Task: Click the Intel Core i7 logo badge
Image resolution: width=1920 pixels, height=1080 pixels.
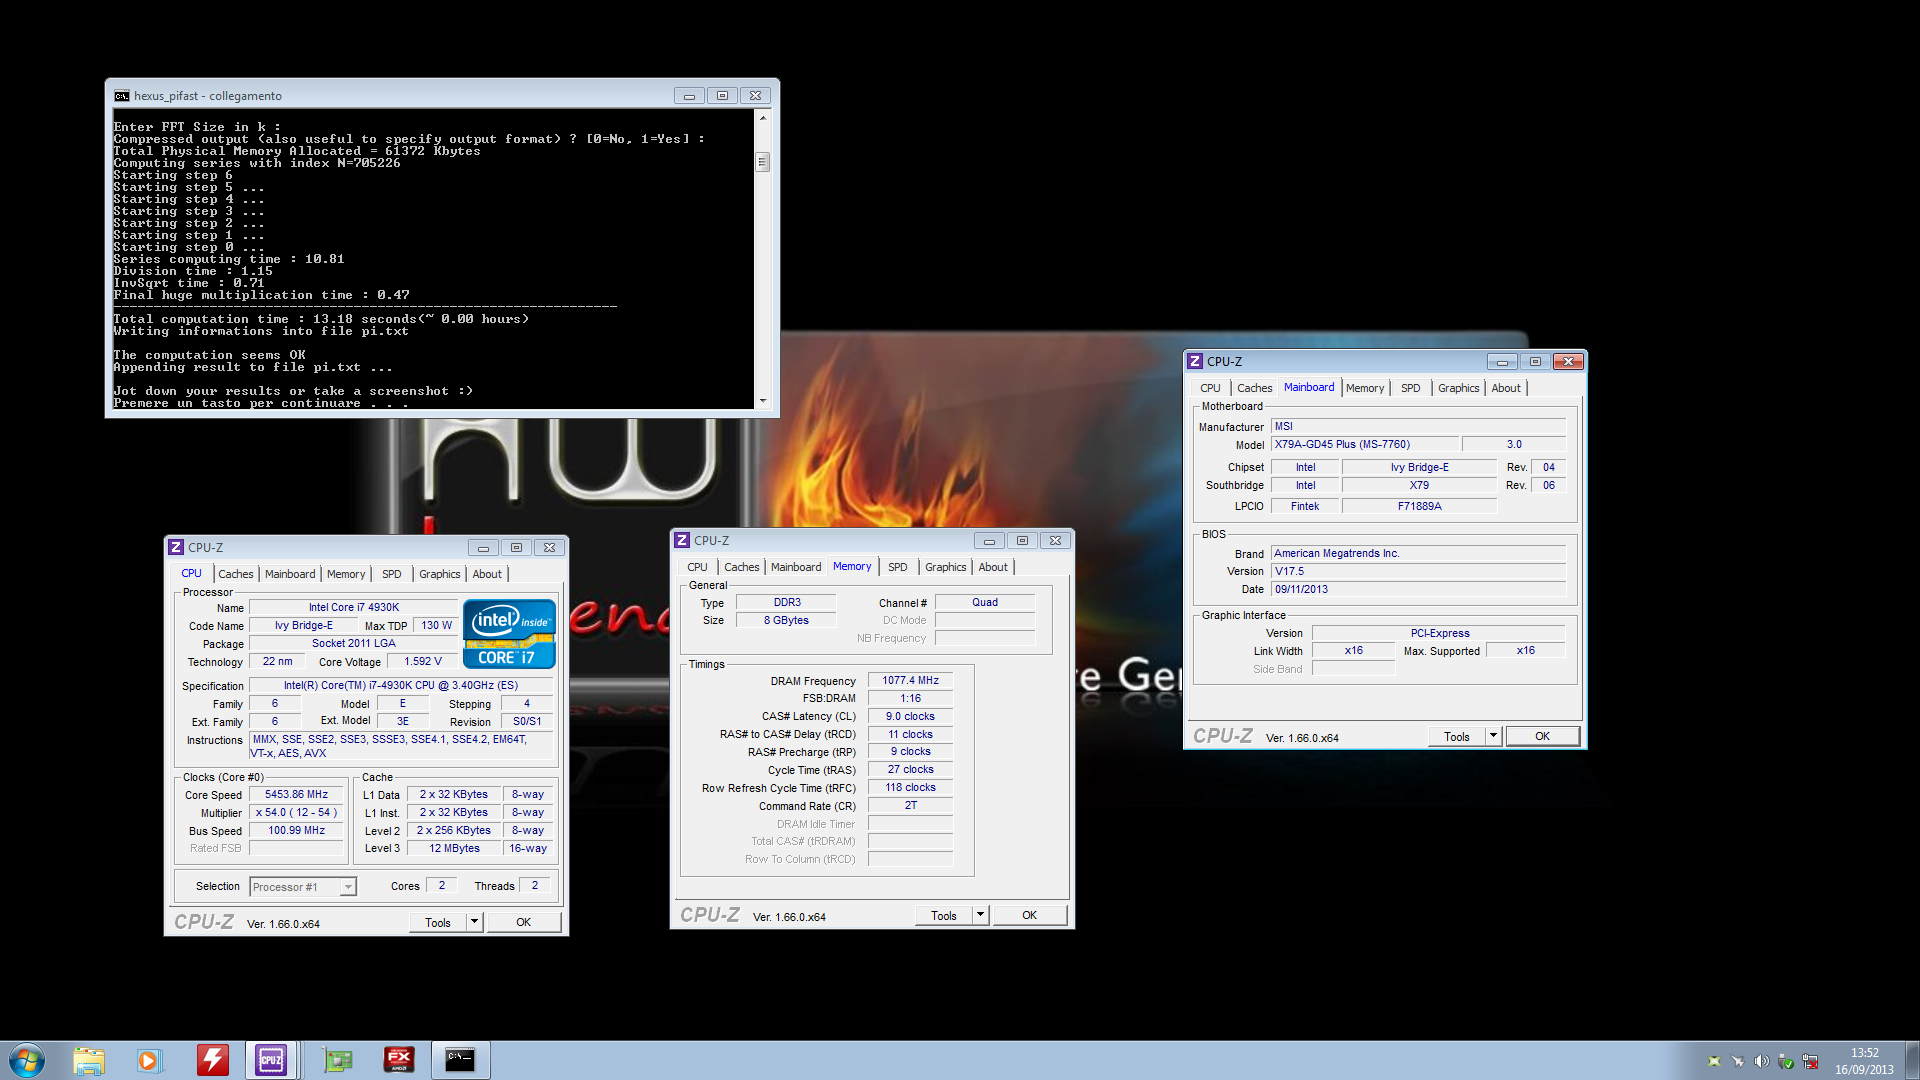Action: point(509,633)
